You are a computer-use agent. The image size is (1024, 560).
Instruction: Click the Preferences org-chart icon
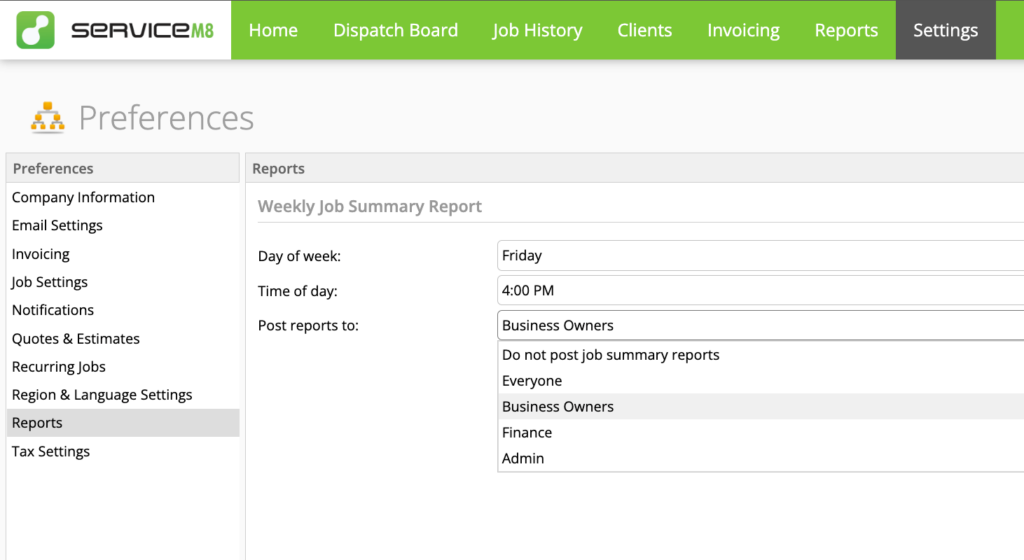click(x=47, y=118)
